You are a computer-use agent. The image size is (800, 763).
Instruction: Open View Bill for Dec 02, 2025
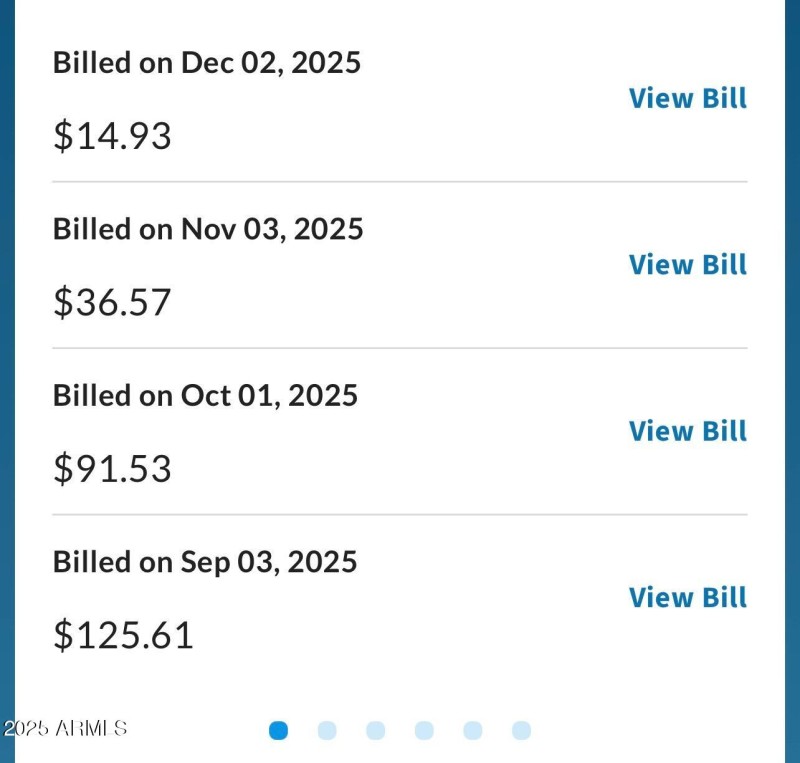click(x=687, y=98)
